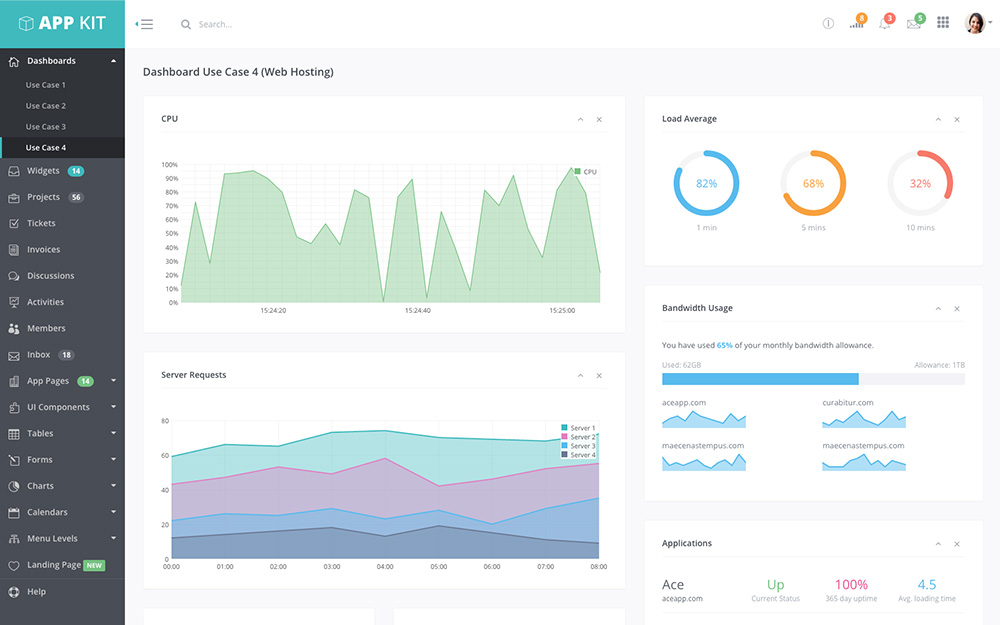Open the Tickets sidebar item
The width and height of the screenshot is (1000, 625).
coord(41,223)
